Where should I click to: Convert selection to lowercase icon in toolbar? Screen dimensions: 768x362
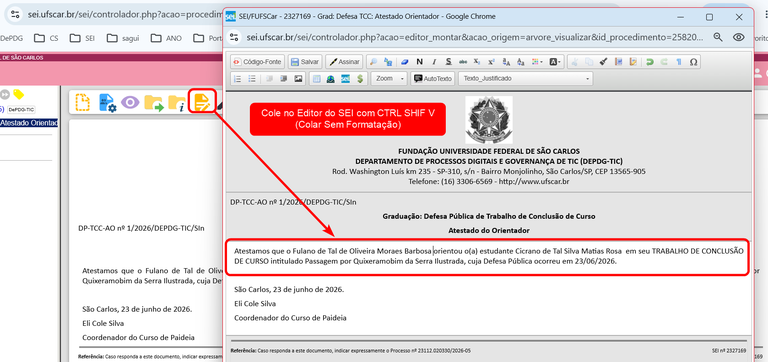521,62
